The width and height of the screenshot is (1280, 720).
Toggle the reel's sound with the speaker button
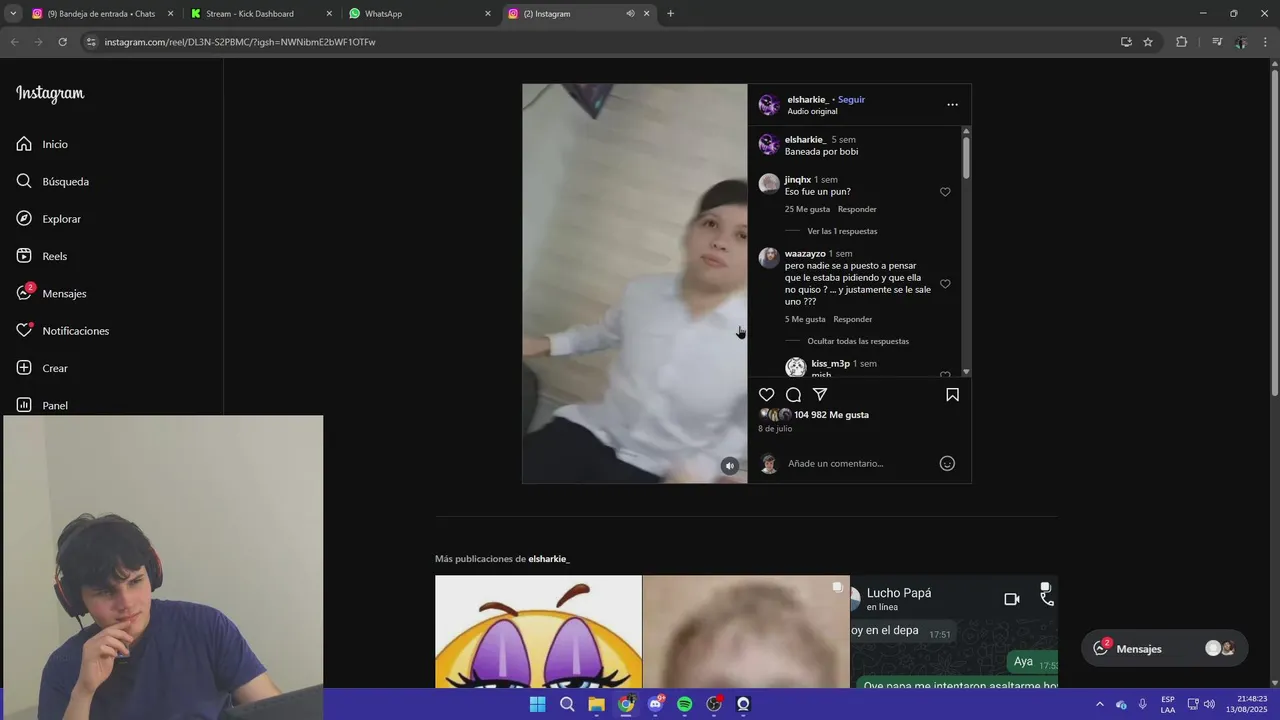(x=730, y=466)
